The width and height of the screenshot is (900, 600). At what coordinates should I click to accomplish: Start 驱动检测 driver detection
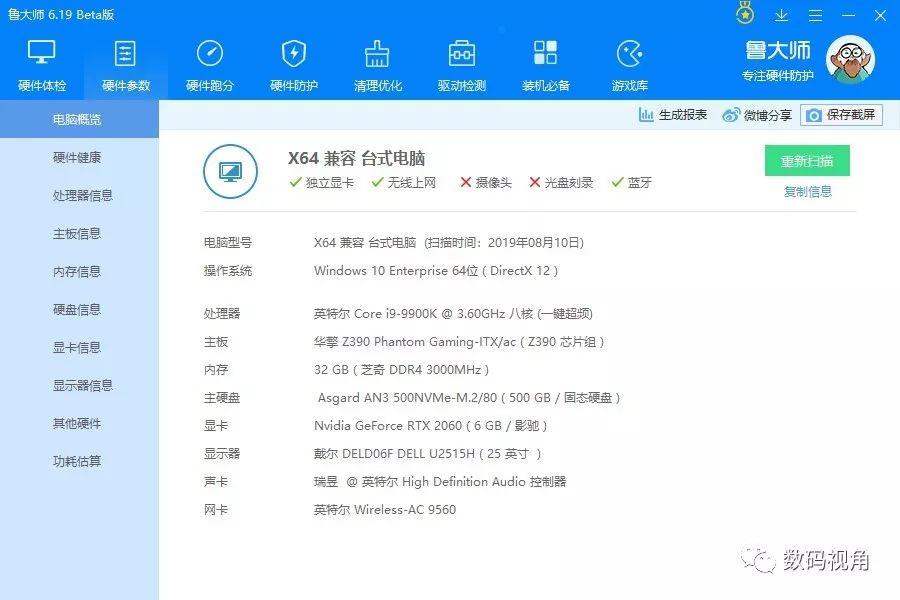point(461,62)
